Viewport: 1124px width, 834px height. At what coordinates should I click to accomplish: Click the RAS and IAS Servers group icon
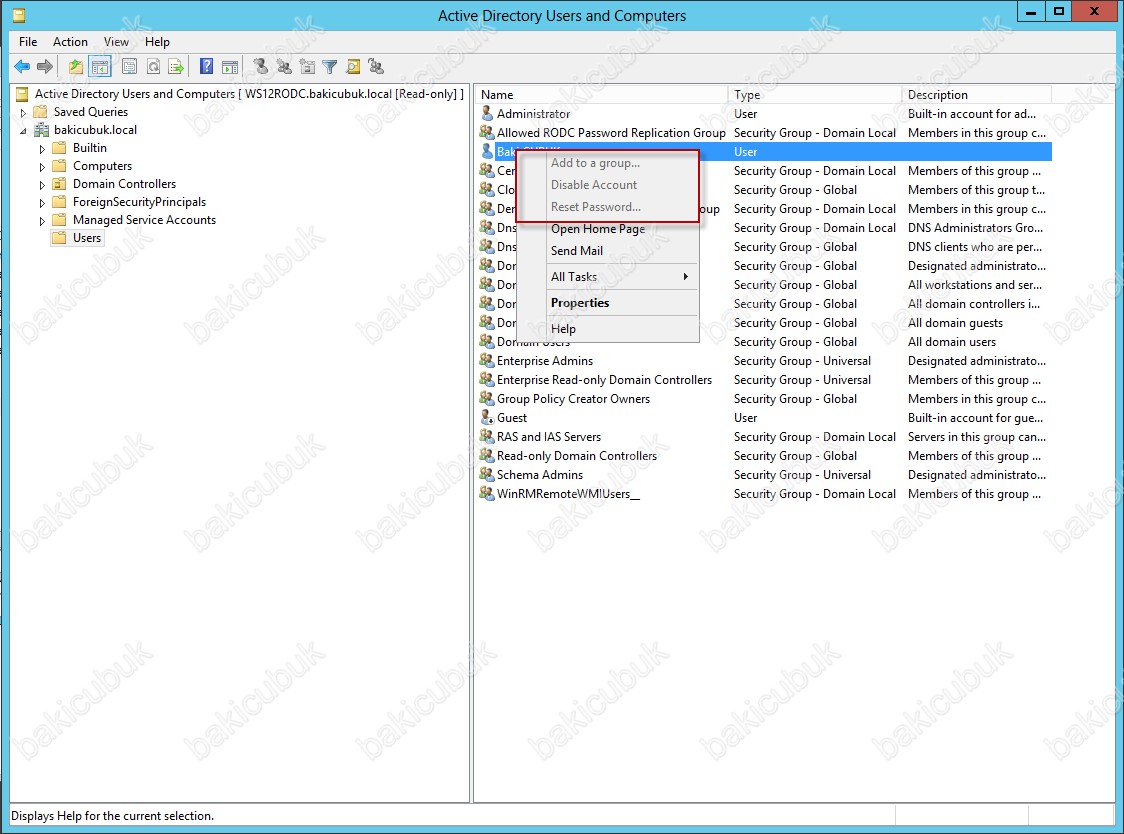point(487,436)
